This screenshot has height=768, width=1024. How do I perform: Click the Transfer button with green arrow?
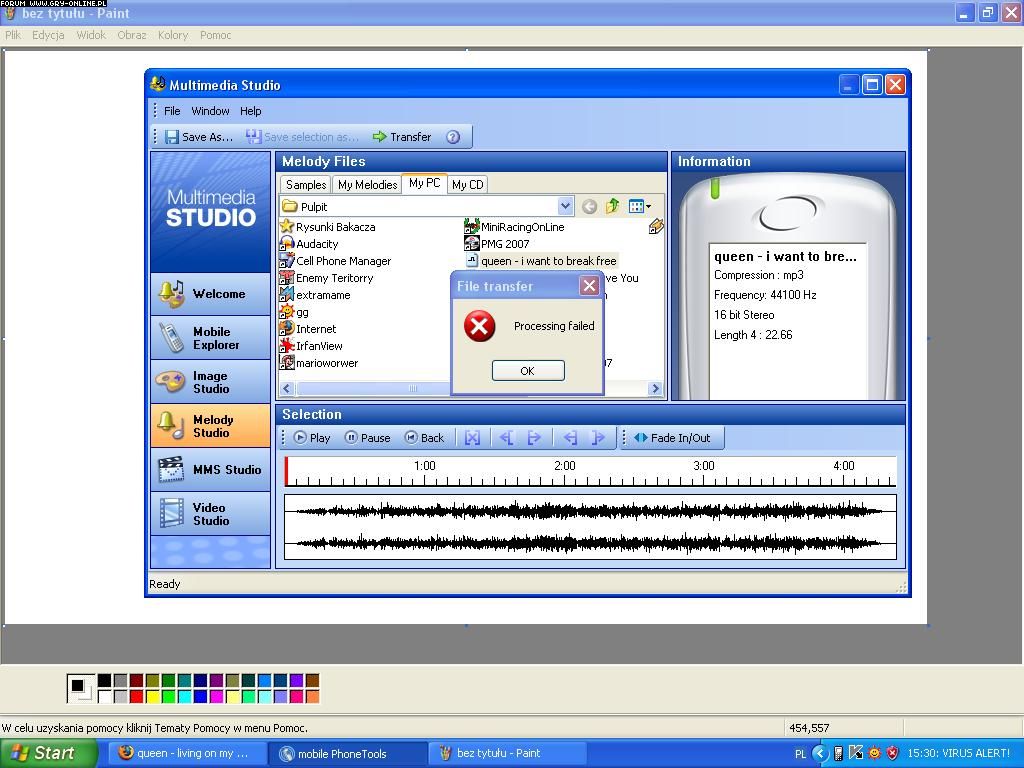[402, 136]
